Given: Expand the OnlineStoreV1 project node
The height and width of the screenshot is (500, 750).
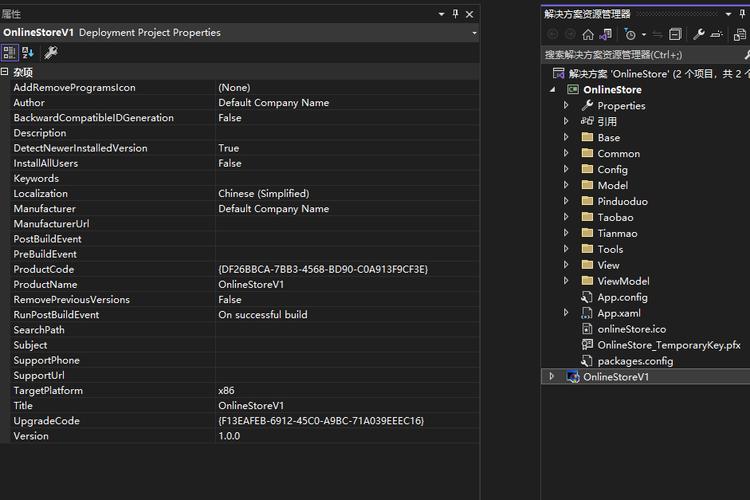Looking at the screenshot, I should coord(551,377).
